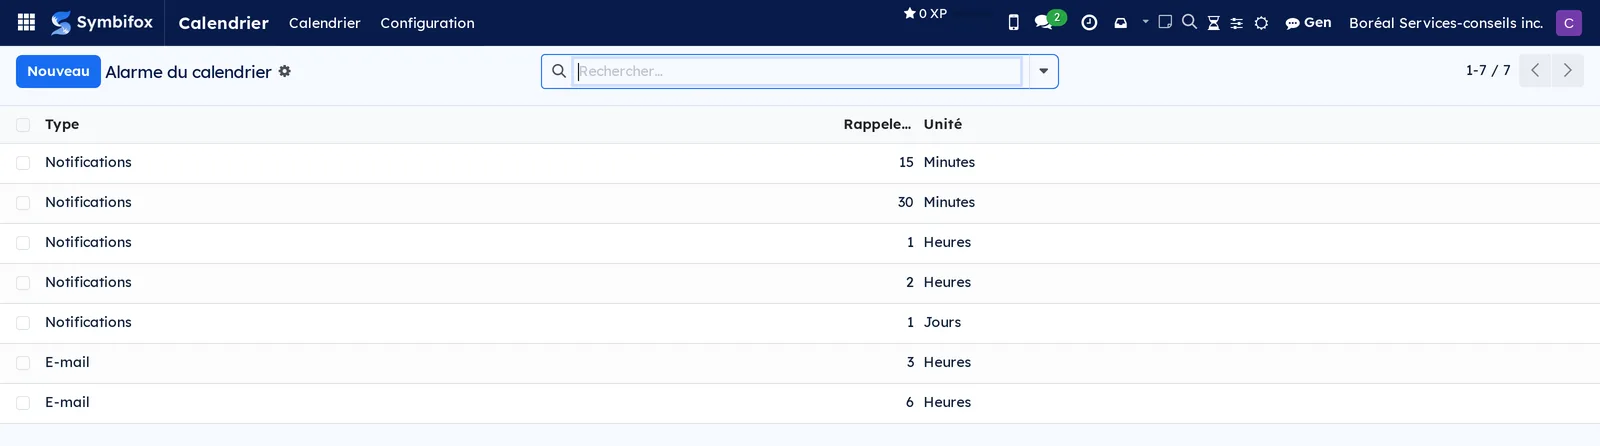Open the Gen chat button

(1308, 22)
